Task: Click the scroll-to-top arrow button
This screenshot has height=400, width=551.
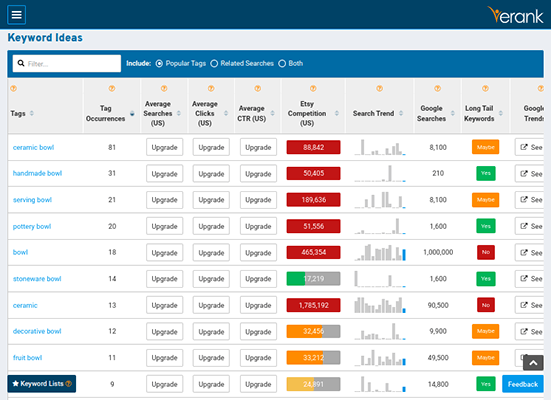Action: coord(533,363)
